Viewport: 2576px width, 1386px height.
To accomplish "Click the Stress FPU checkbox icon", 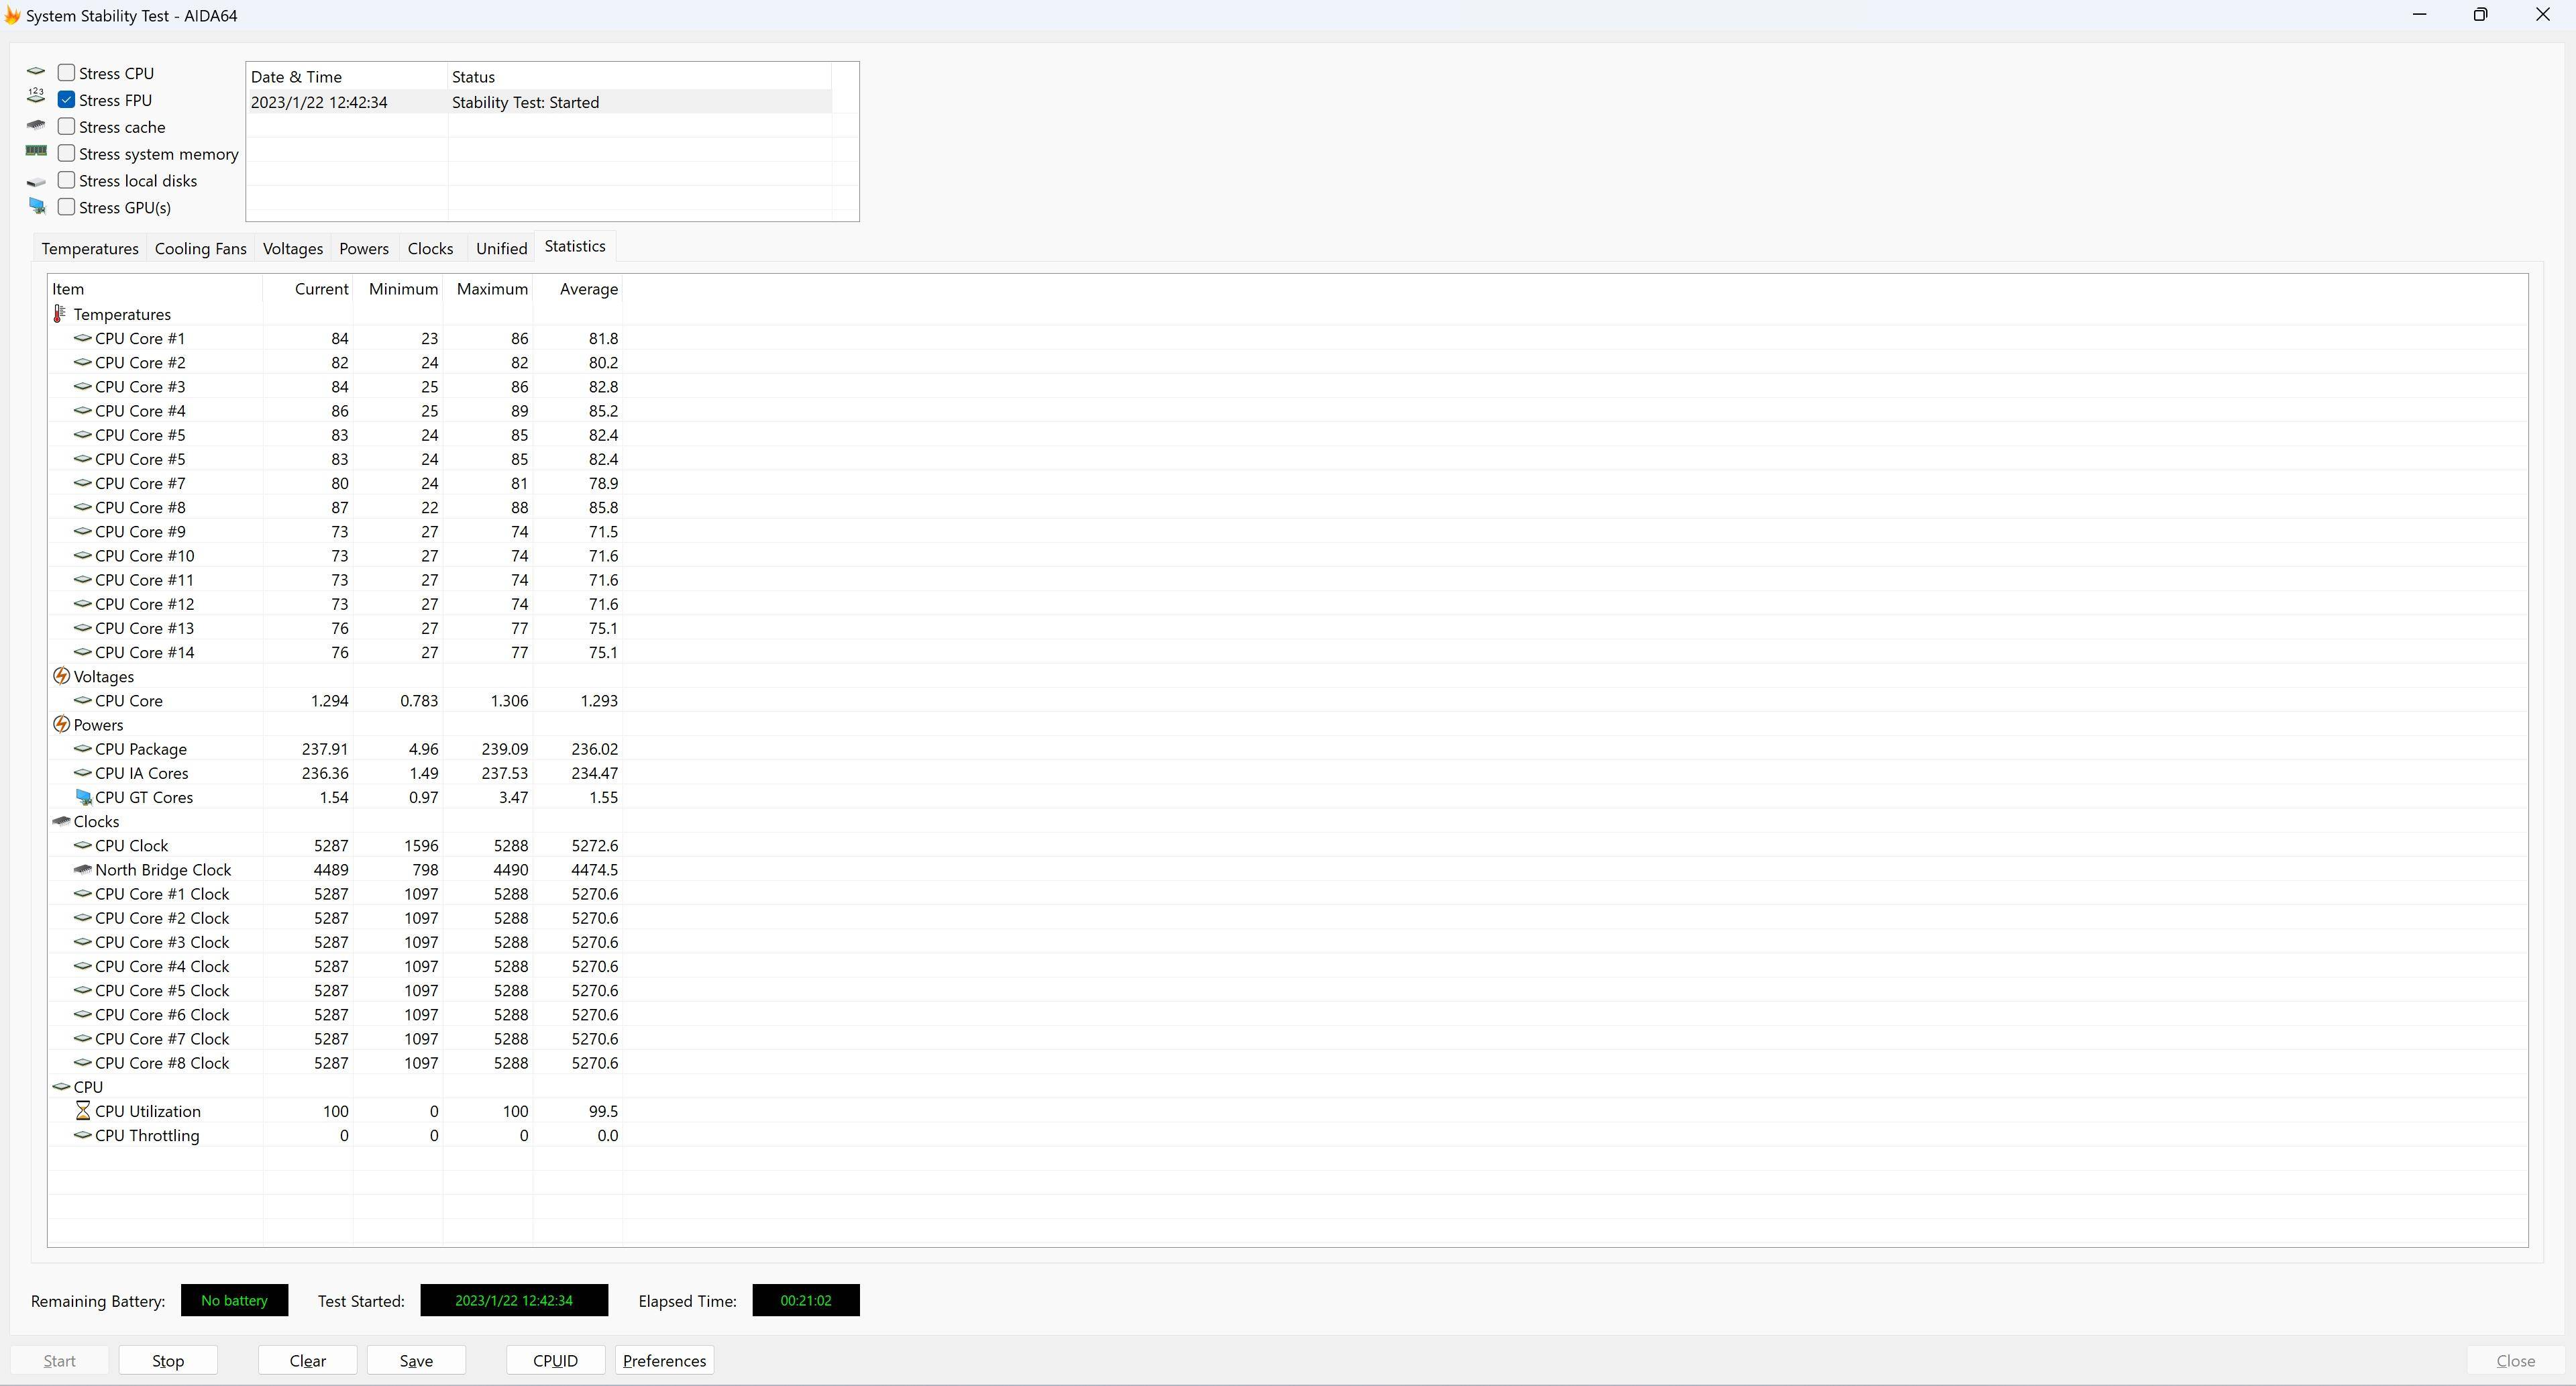I will 66,99.
